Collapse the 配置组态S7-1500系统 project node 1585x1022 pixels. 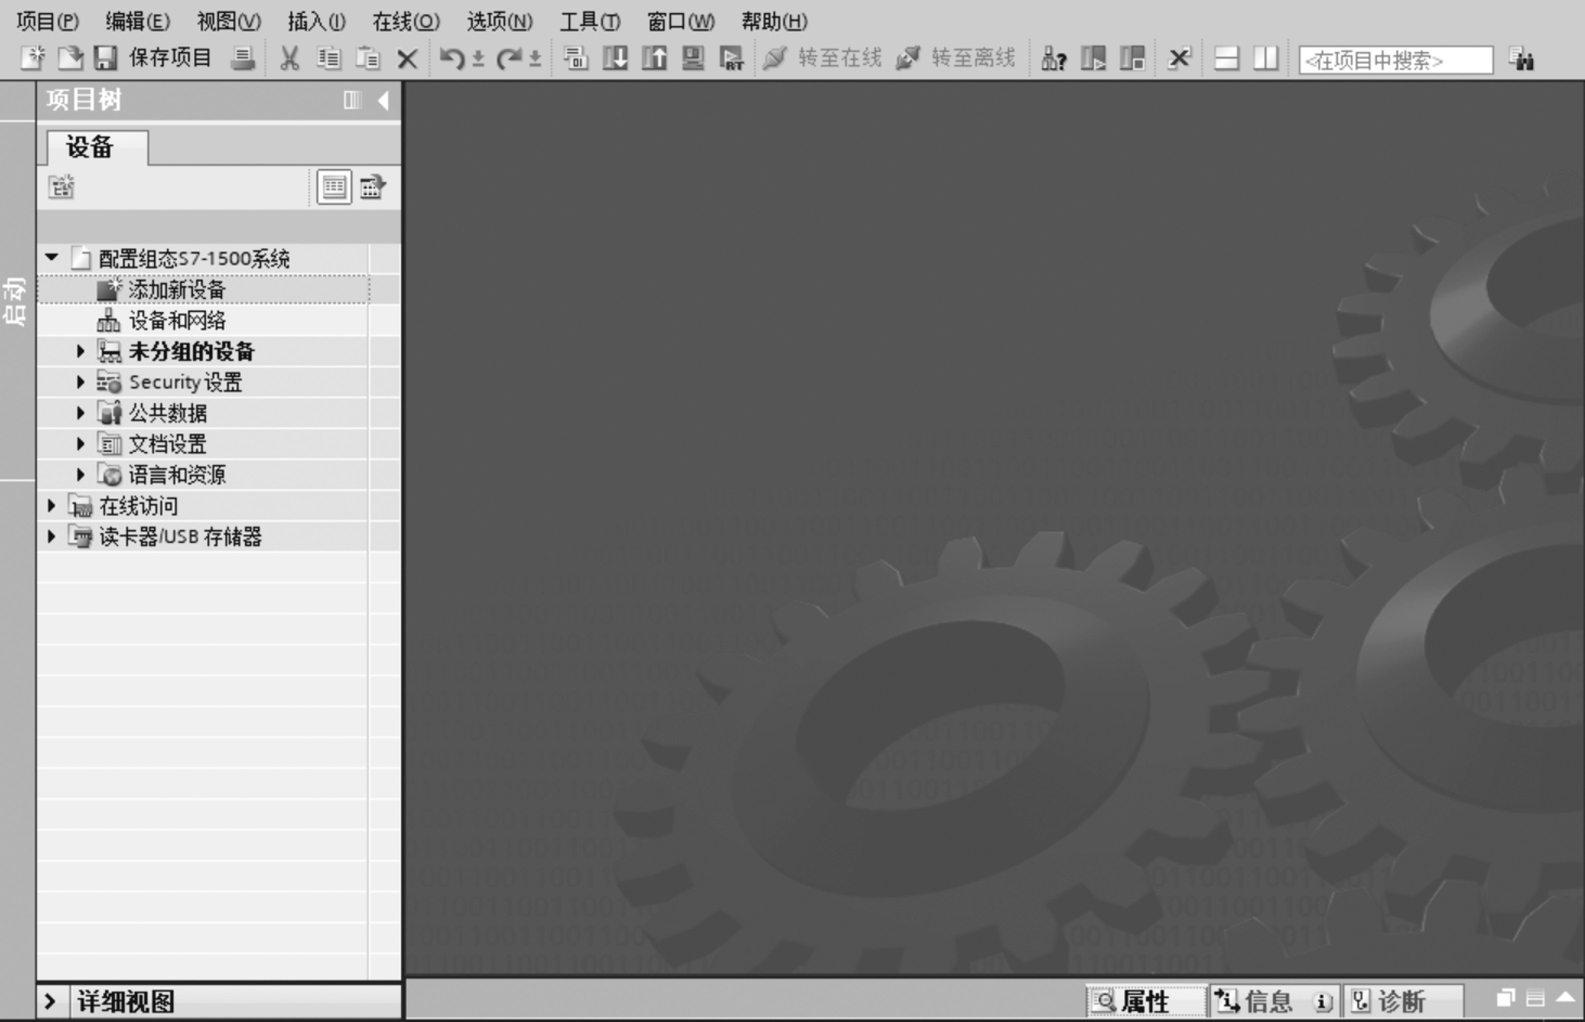click(52, 258)
